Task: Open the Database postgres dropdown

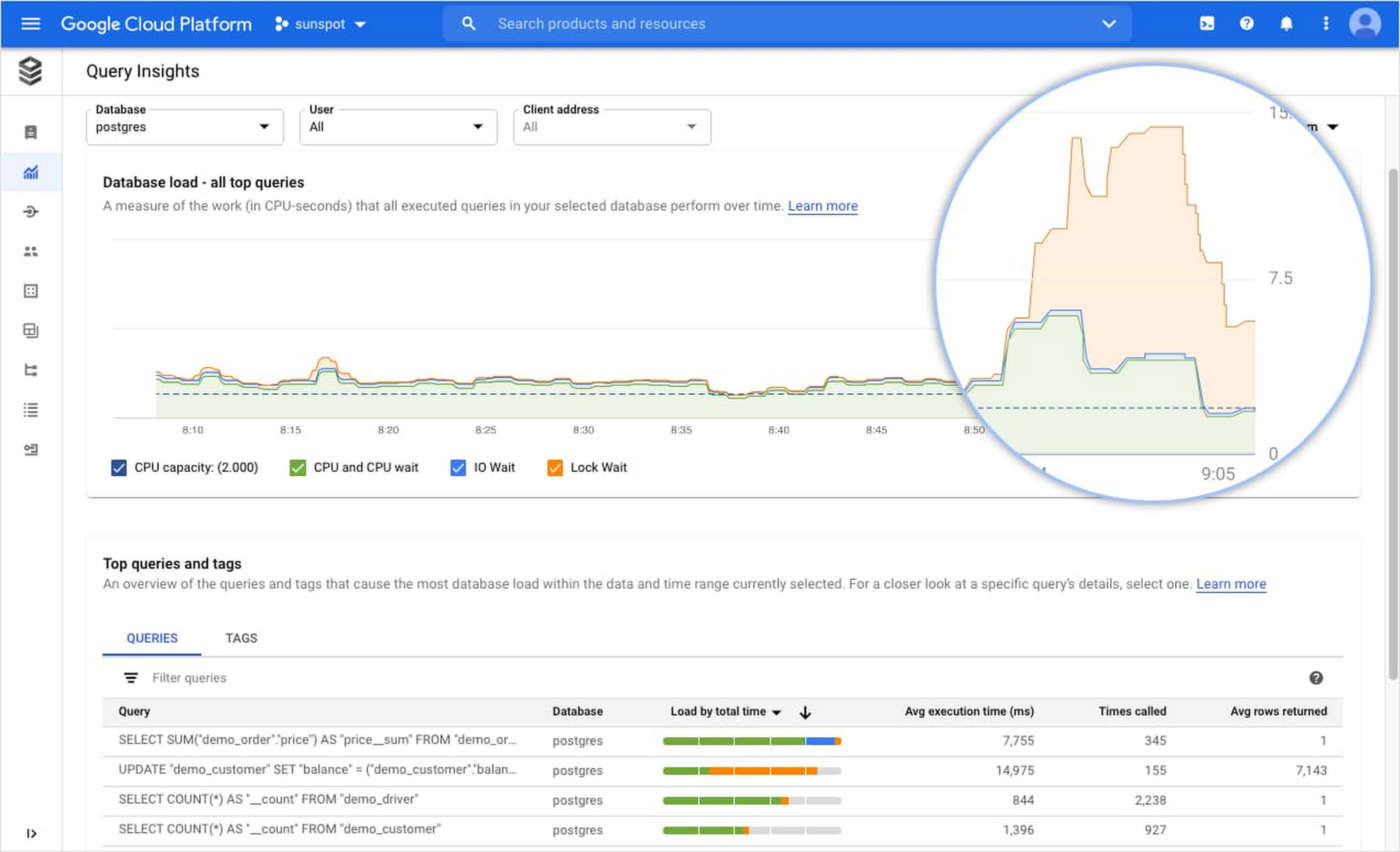Action: pos(184,127)
